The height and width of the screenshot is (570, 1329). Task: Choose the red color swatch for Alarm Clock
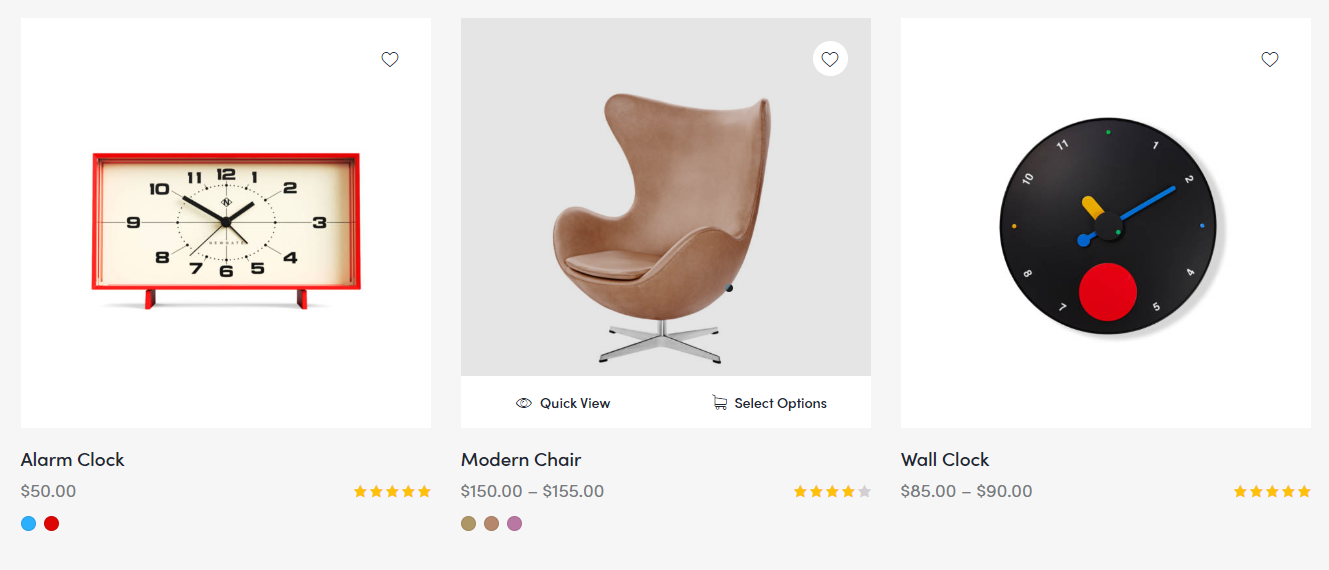click(x=52, y=523)
